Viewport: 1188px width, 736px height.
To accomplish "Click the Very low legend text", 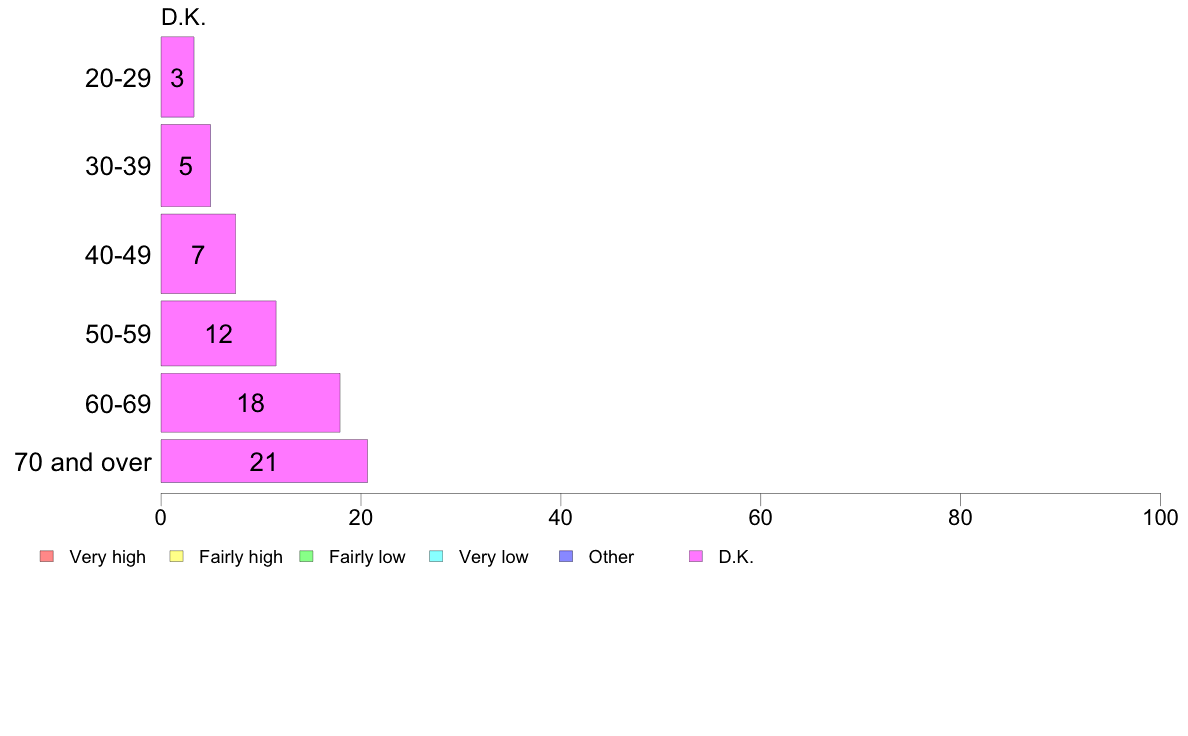I will click(x=493, y=557).
